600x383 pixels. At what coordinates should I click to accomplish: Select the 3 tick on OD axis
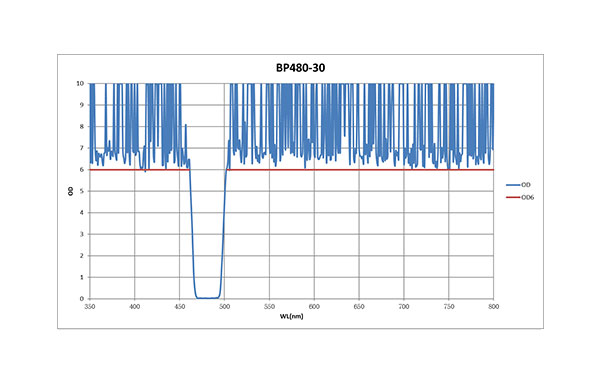click(x=82, y=234)
